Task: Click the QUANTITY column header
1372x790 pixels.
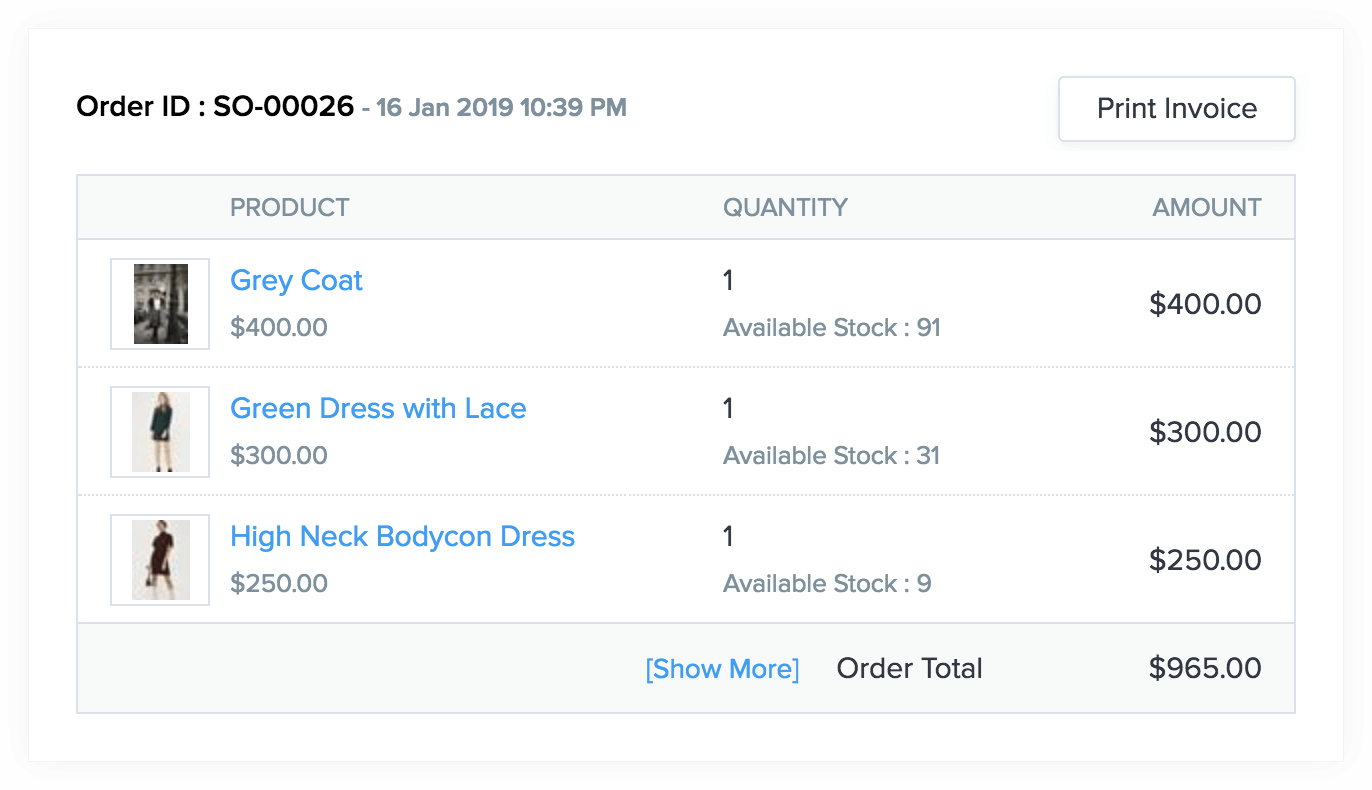Action: coord(785,208)
